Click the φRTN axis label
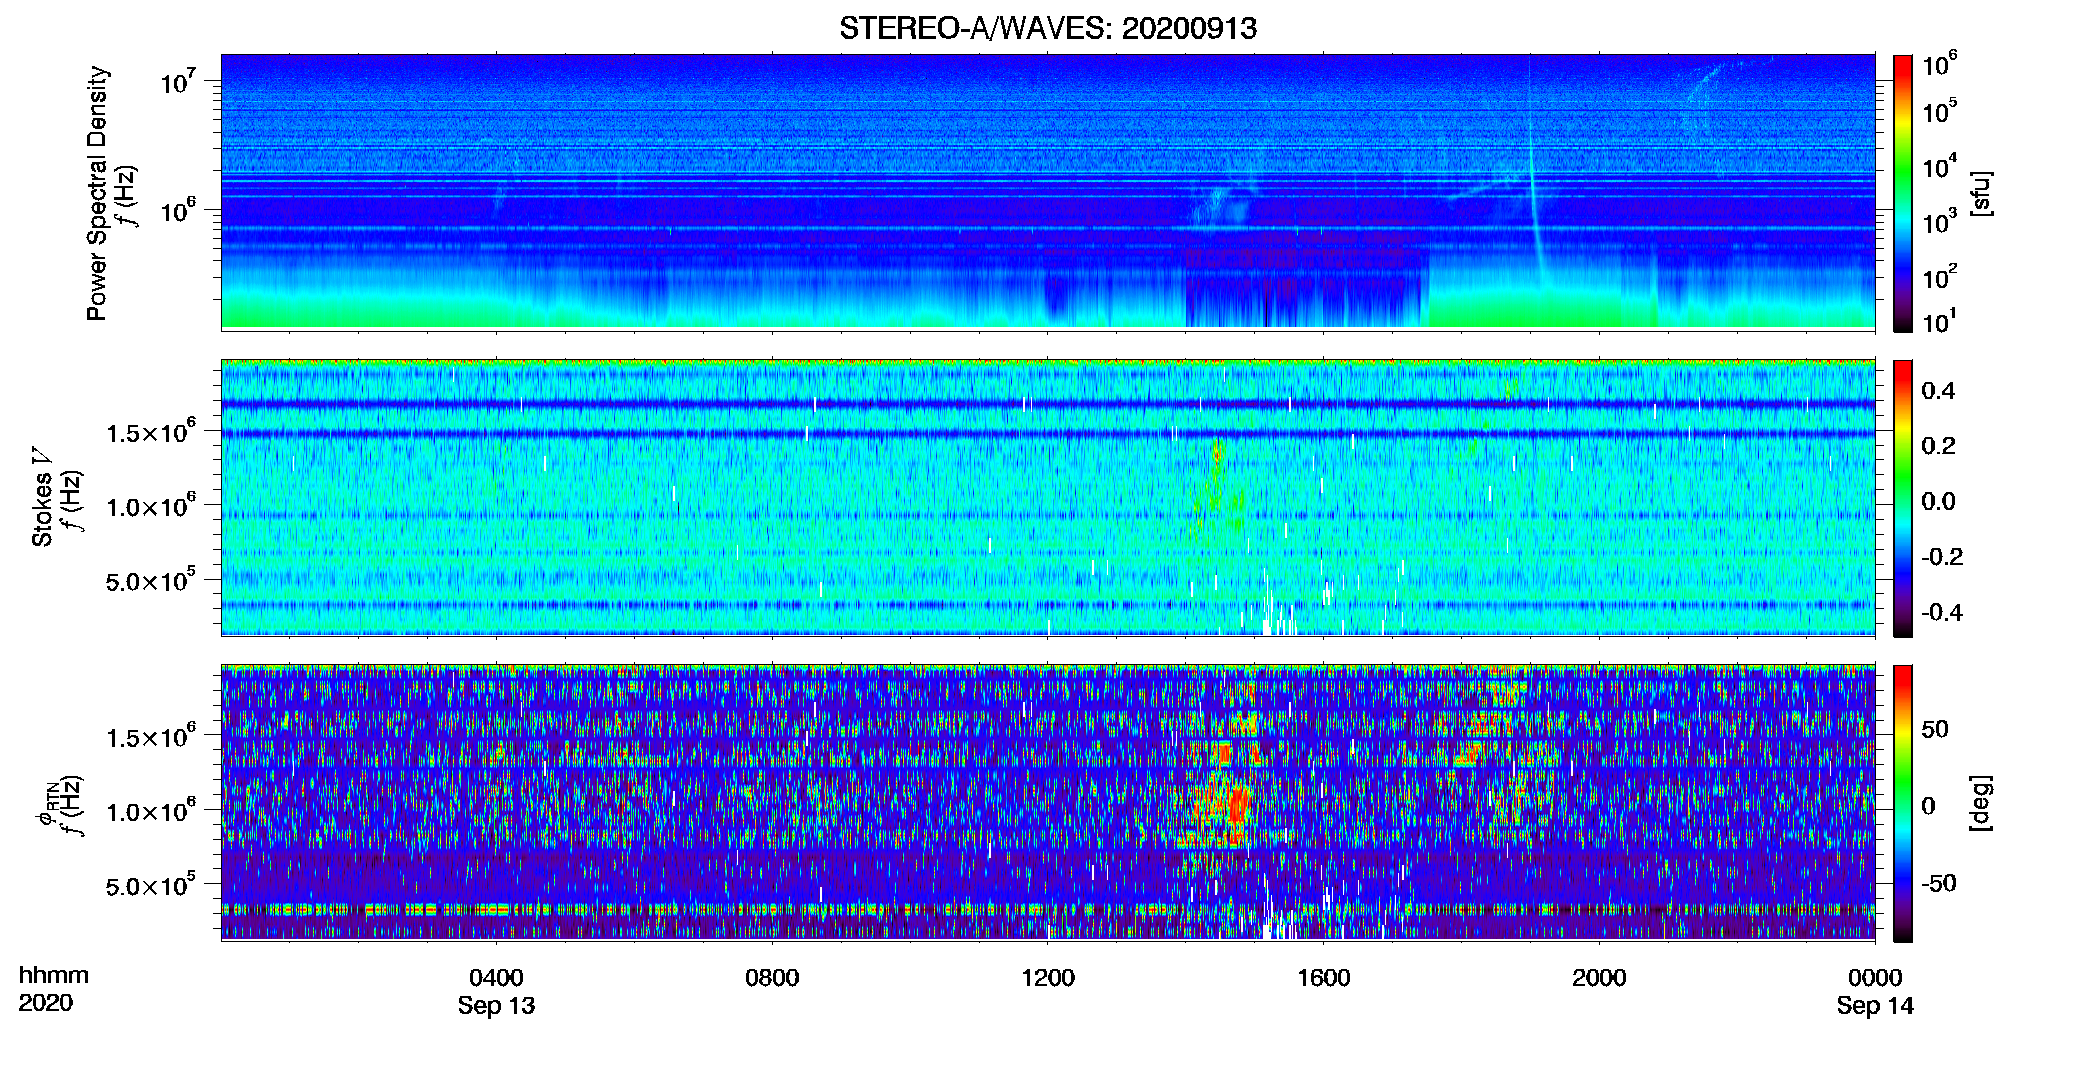 (46, 805)
